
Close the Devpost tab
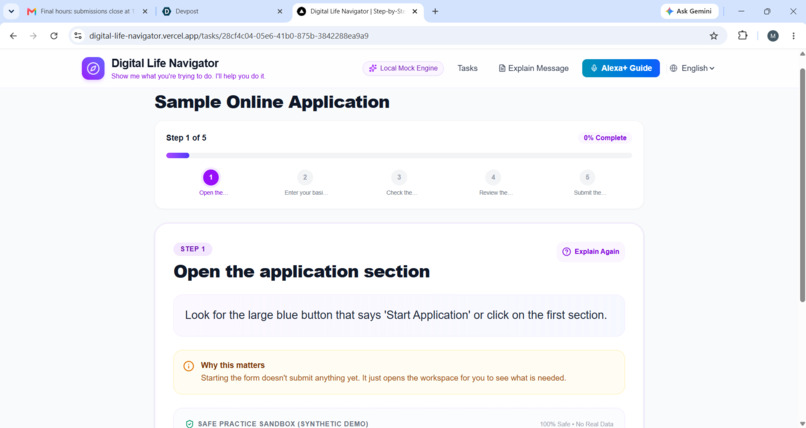coord(280,11)
